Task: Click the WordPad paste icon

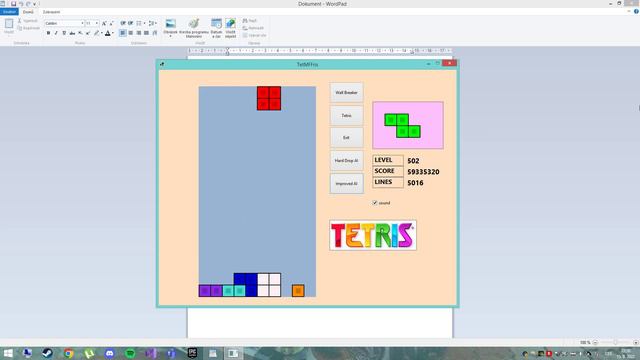Action: click(9, 24)
